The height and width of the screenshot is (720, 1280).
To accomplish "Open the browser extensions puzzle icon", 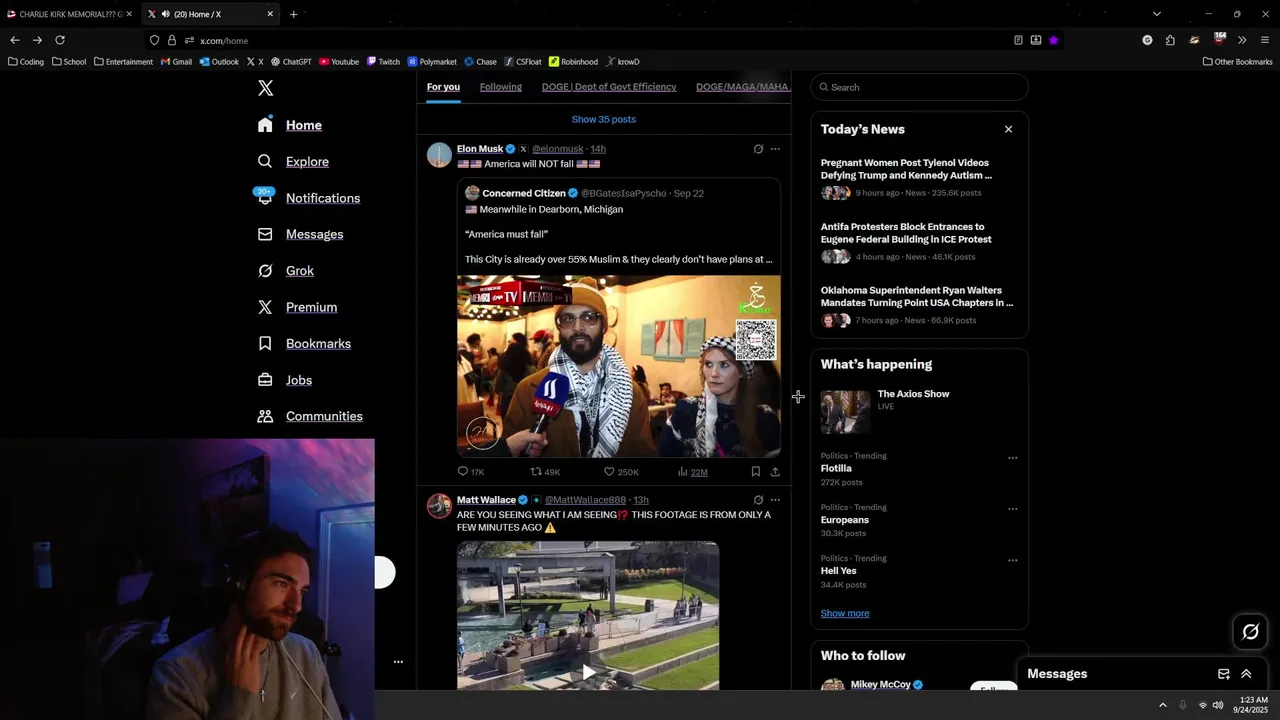I will coord(1170,40).
